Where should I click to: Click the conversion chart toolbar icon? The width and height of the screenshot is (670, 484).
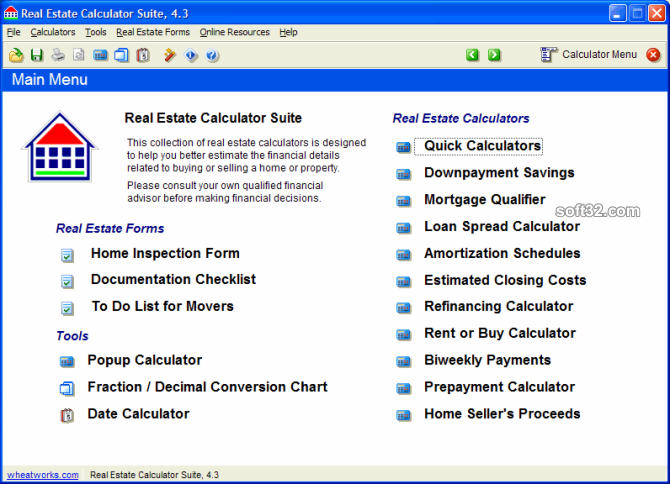pyautogui.click(x=121, y=55)
